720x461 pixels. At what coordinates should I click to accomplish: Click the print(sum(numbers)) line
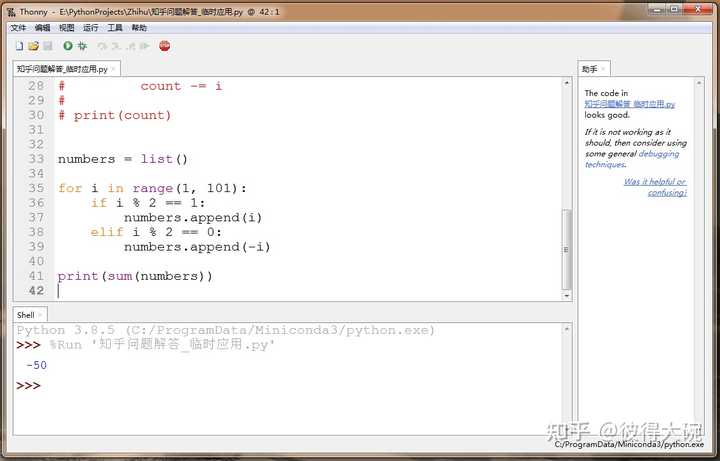pyautogui.click(x=135, y=276)
